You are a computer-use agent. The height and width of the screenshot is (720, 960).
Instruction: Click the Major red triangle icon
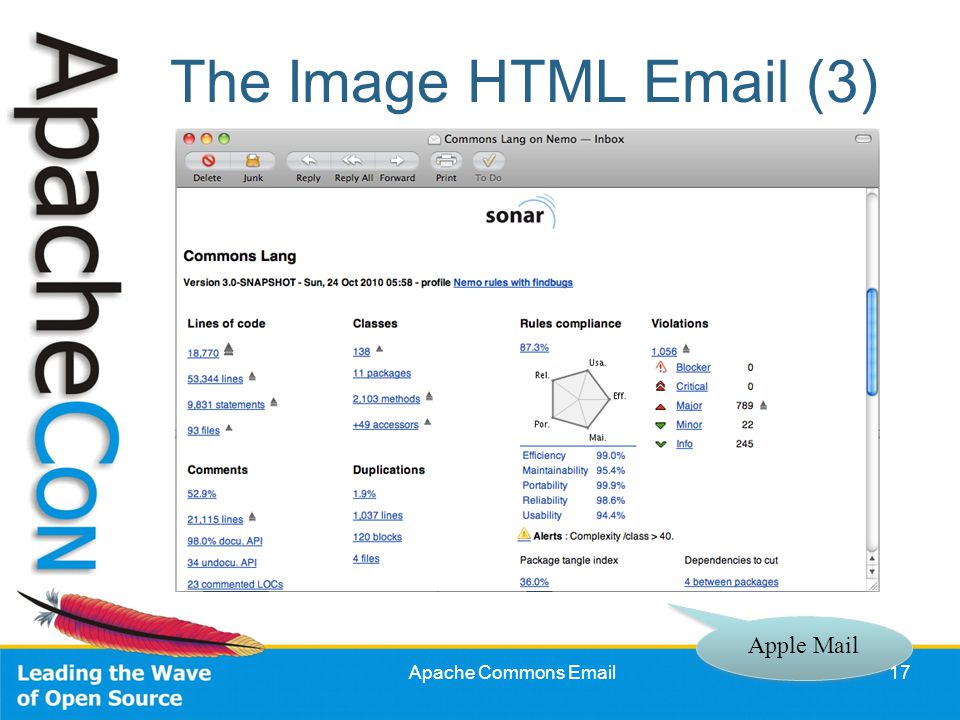pos(661,406)
